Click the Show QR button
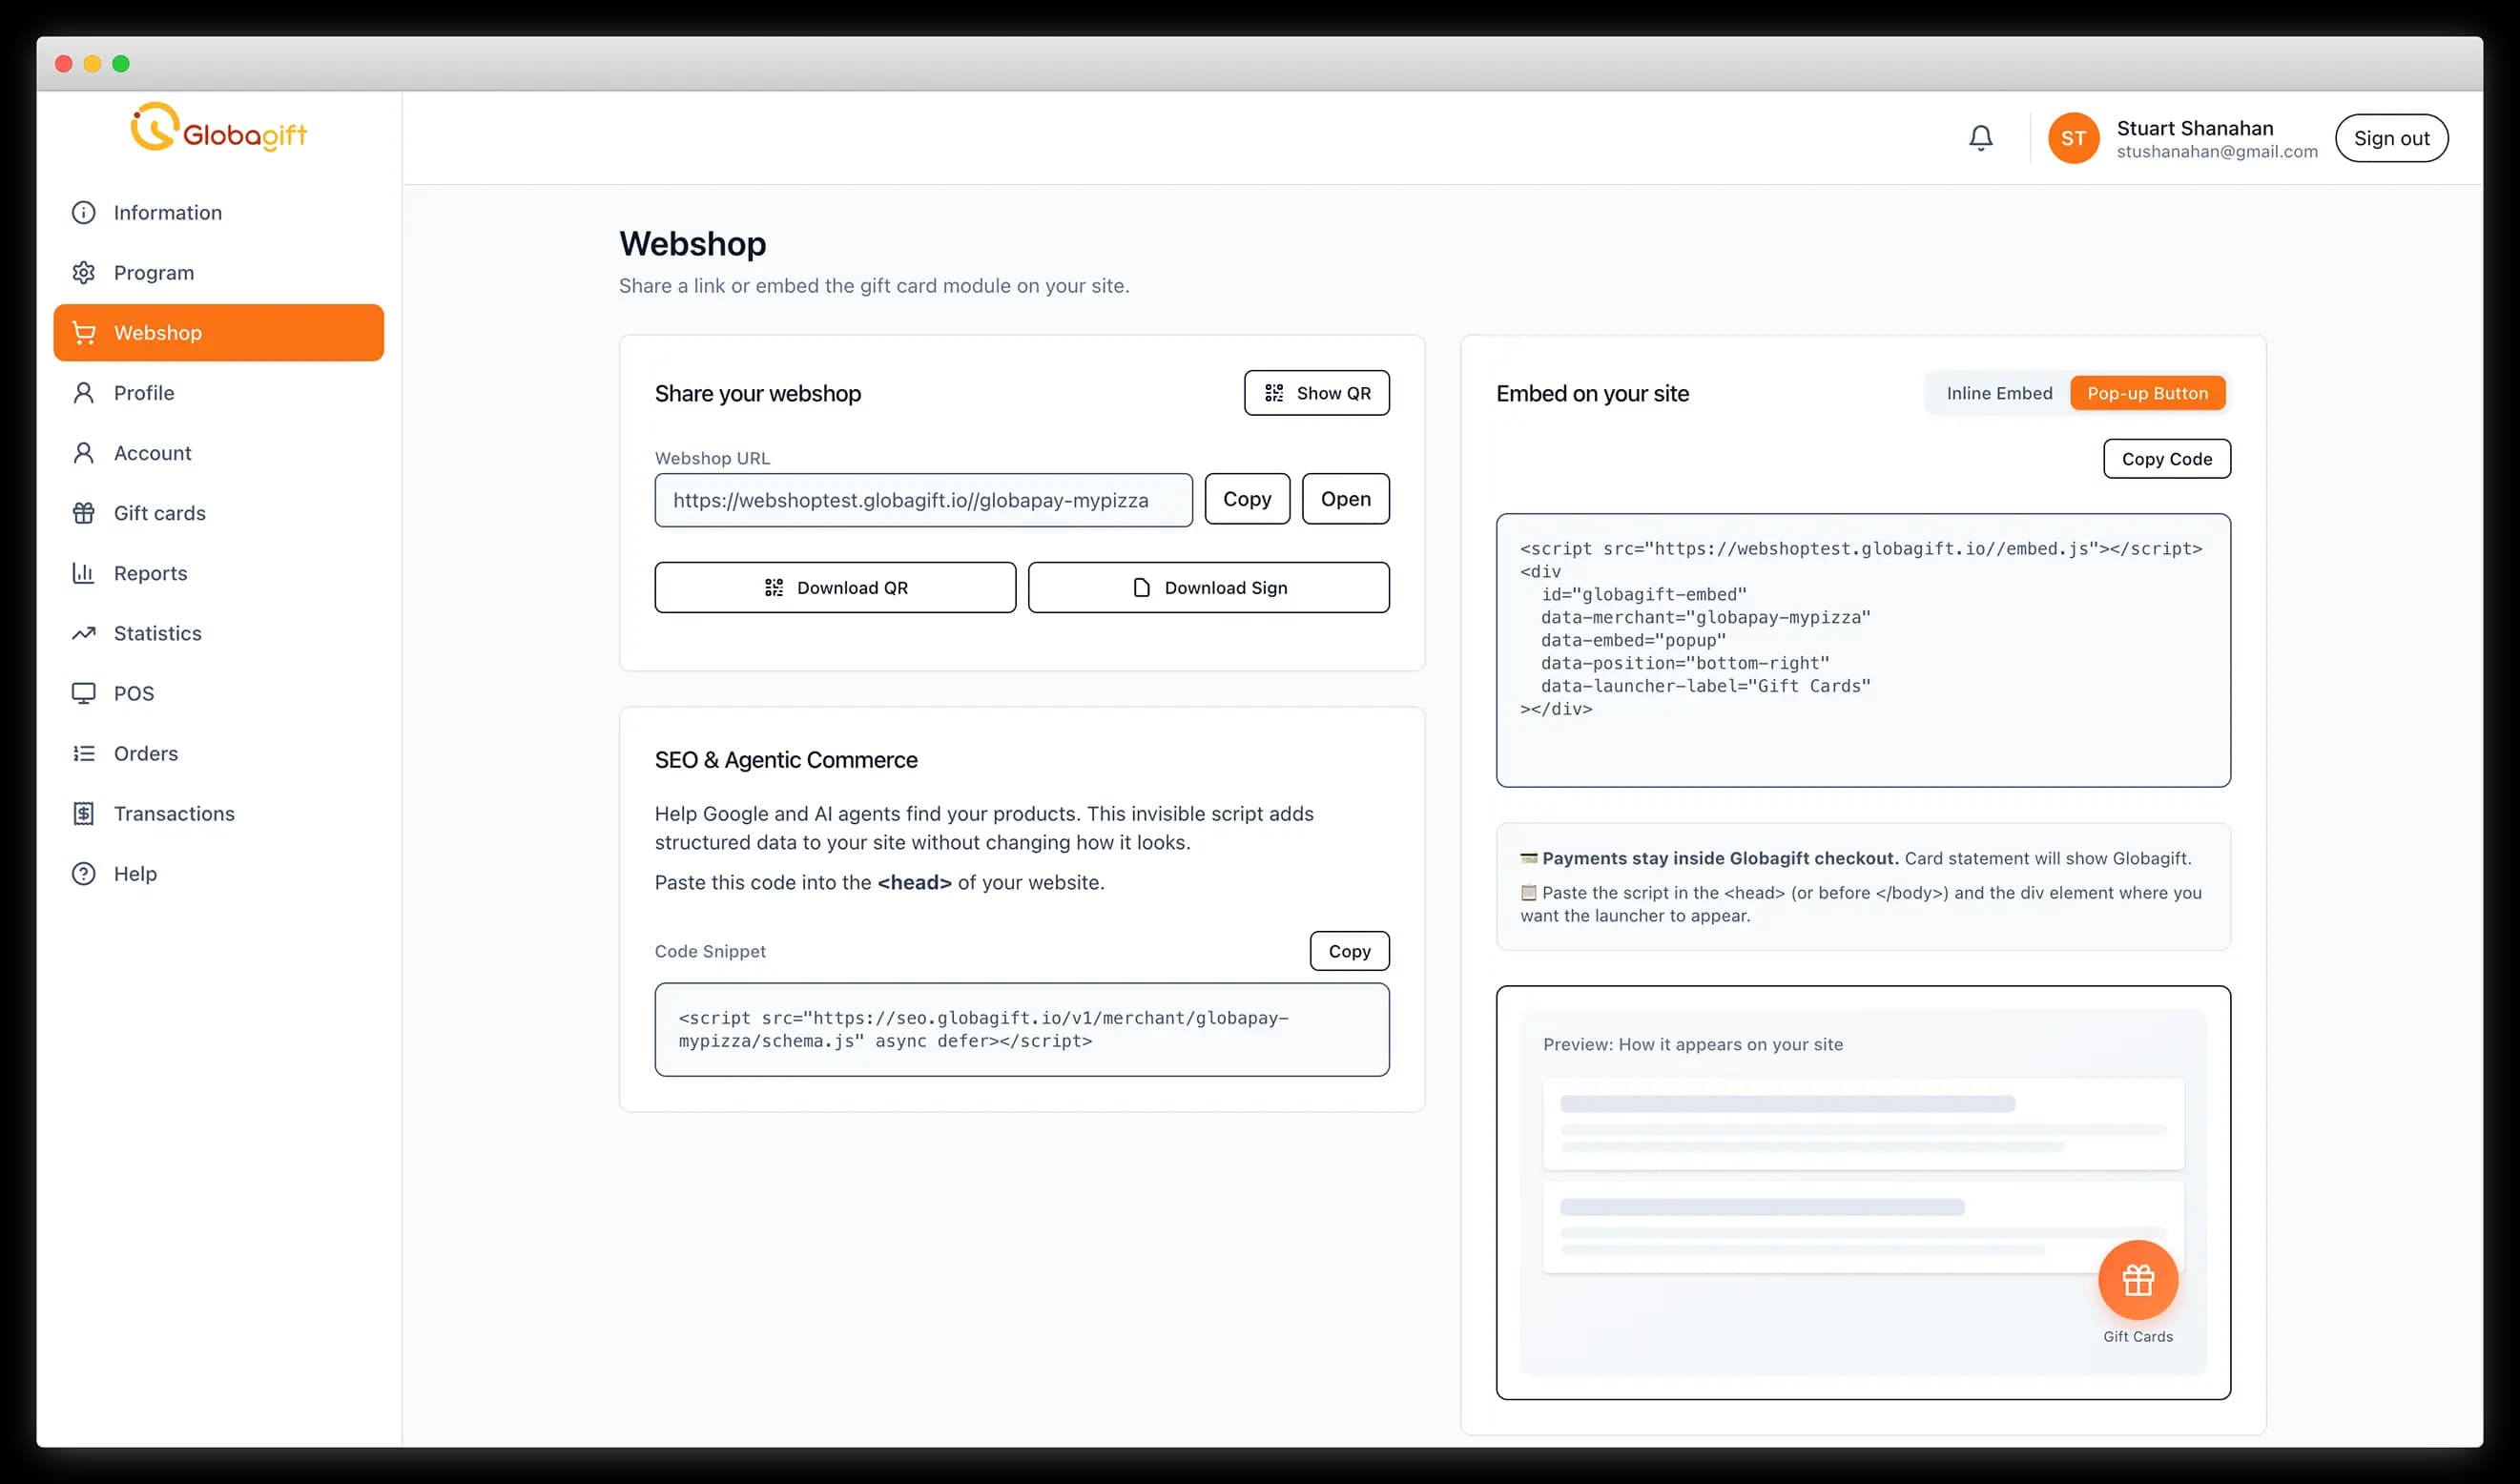This screenshot has height=1484, width=2520. (x=1317, y=393)
